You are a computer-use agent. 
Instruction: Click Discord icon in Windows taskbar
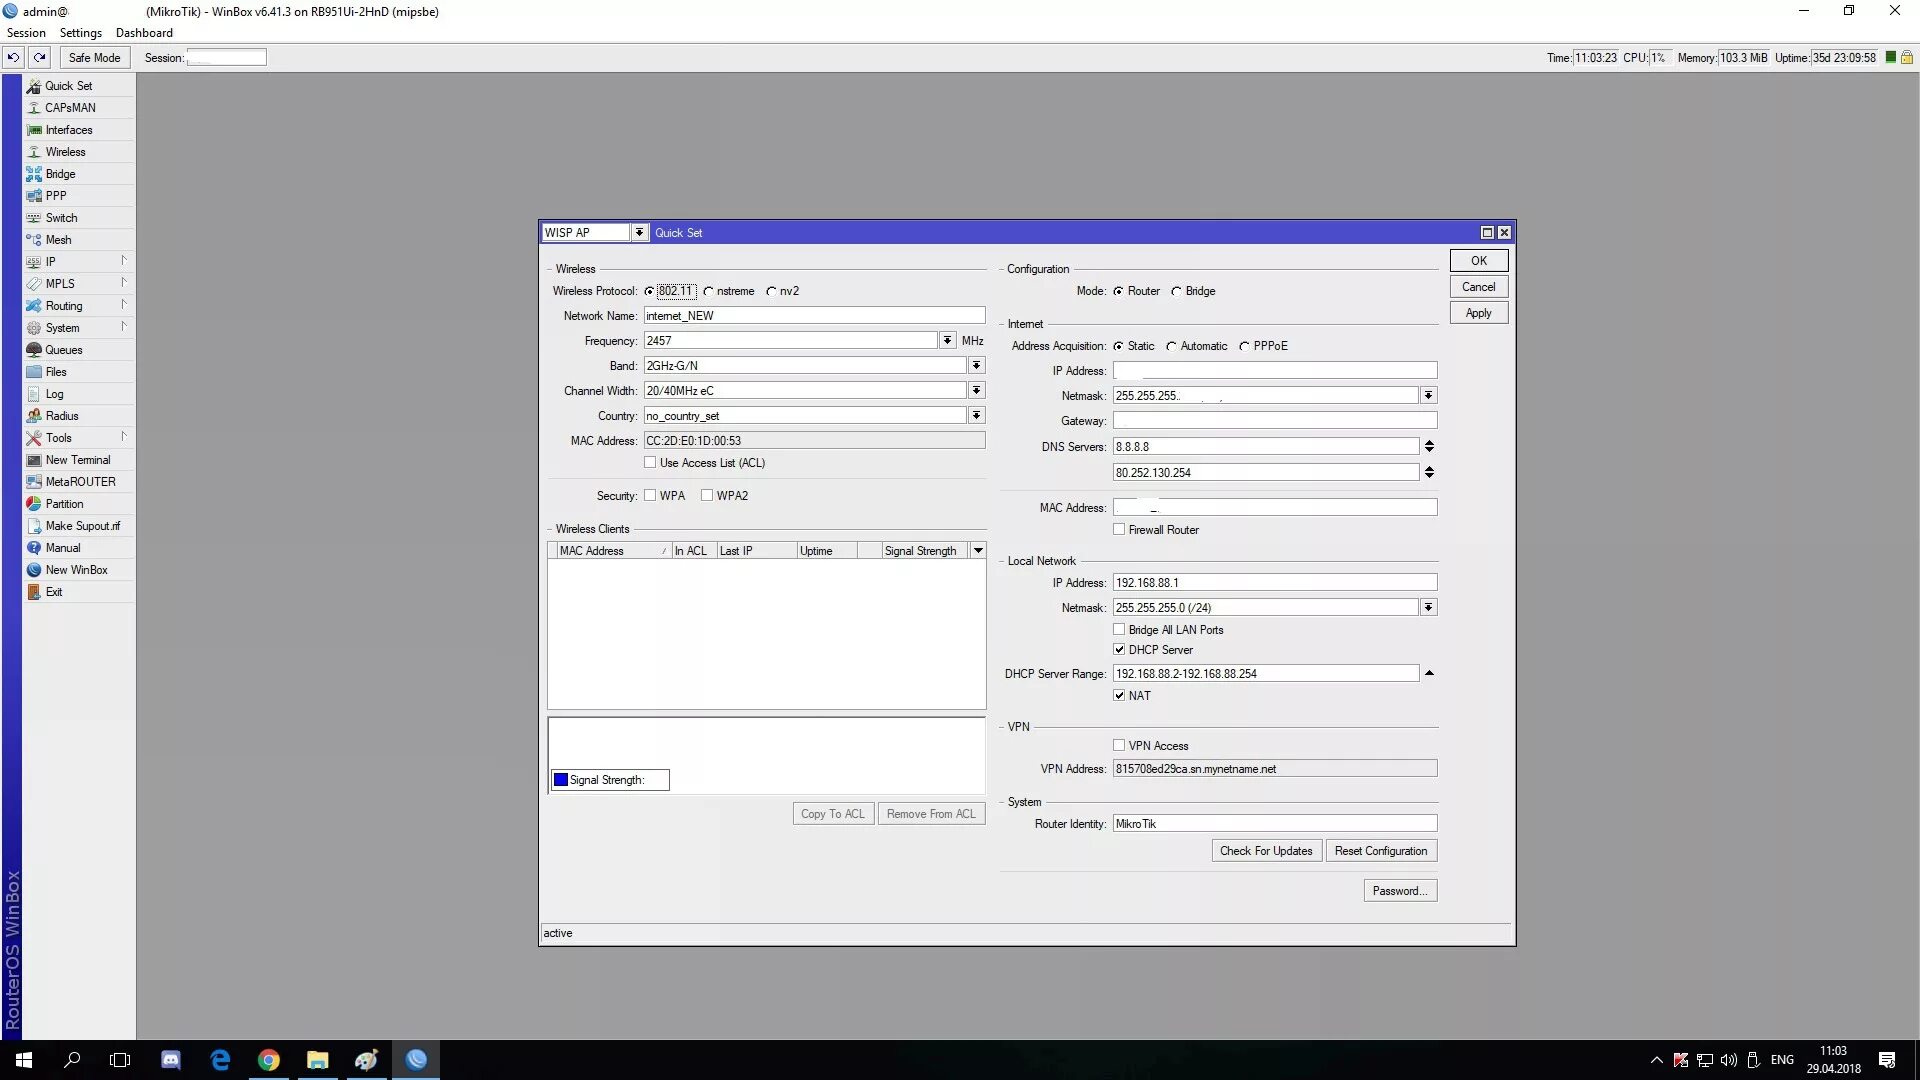point(171,1060)
